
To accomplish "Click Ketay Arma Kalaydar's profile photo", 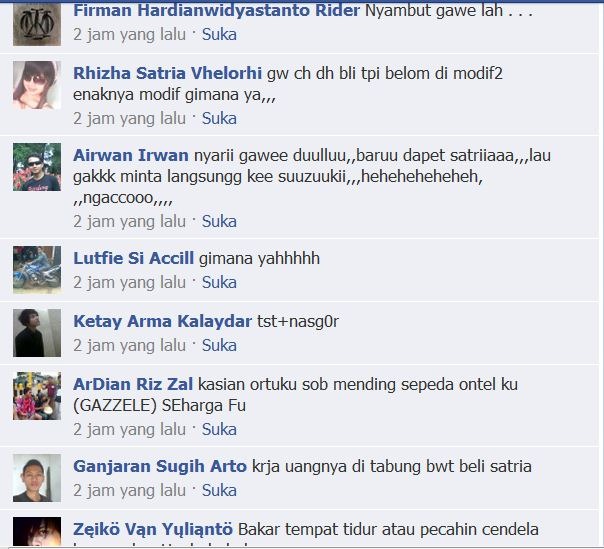I will pyautogui.click(x=37, y=333).
